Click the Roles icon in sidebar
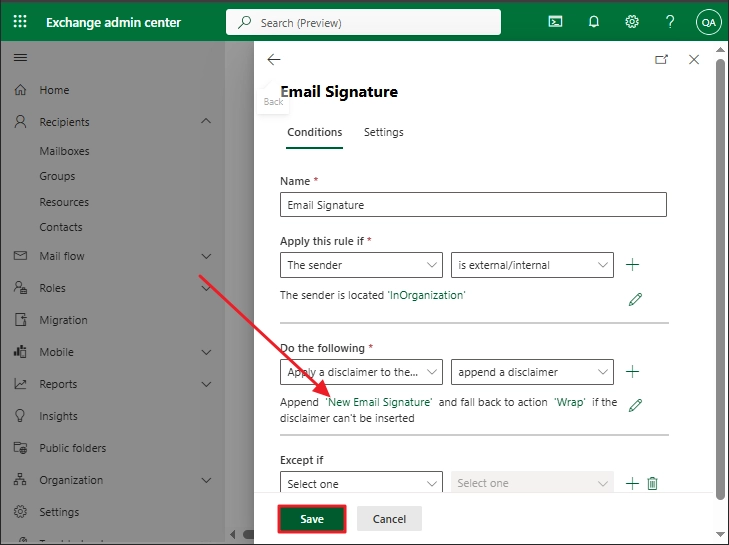729x545 pixels. pos(20,288)
